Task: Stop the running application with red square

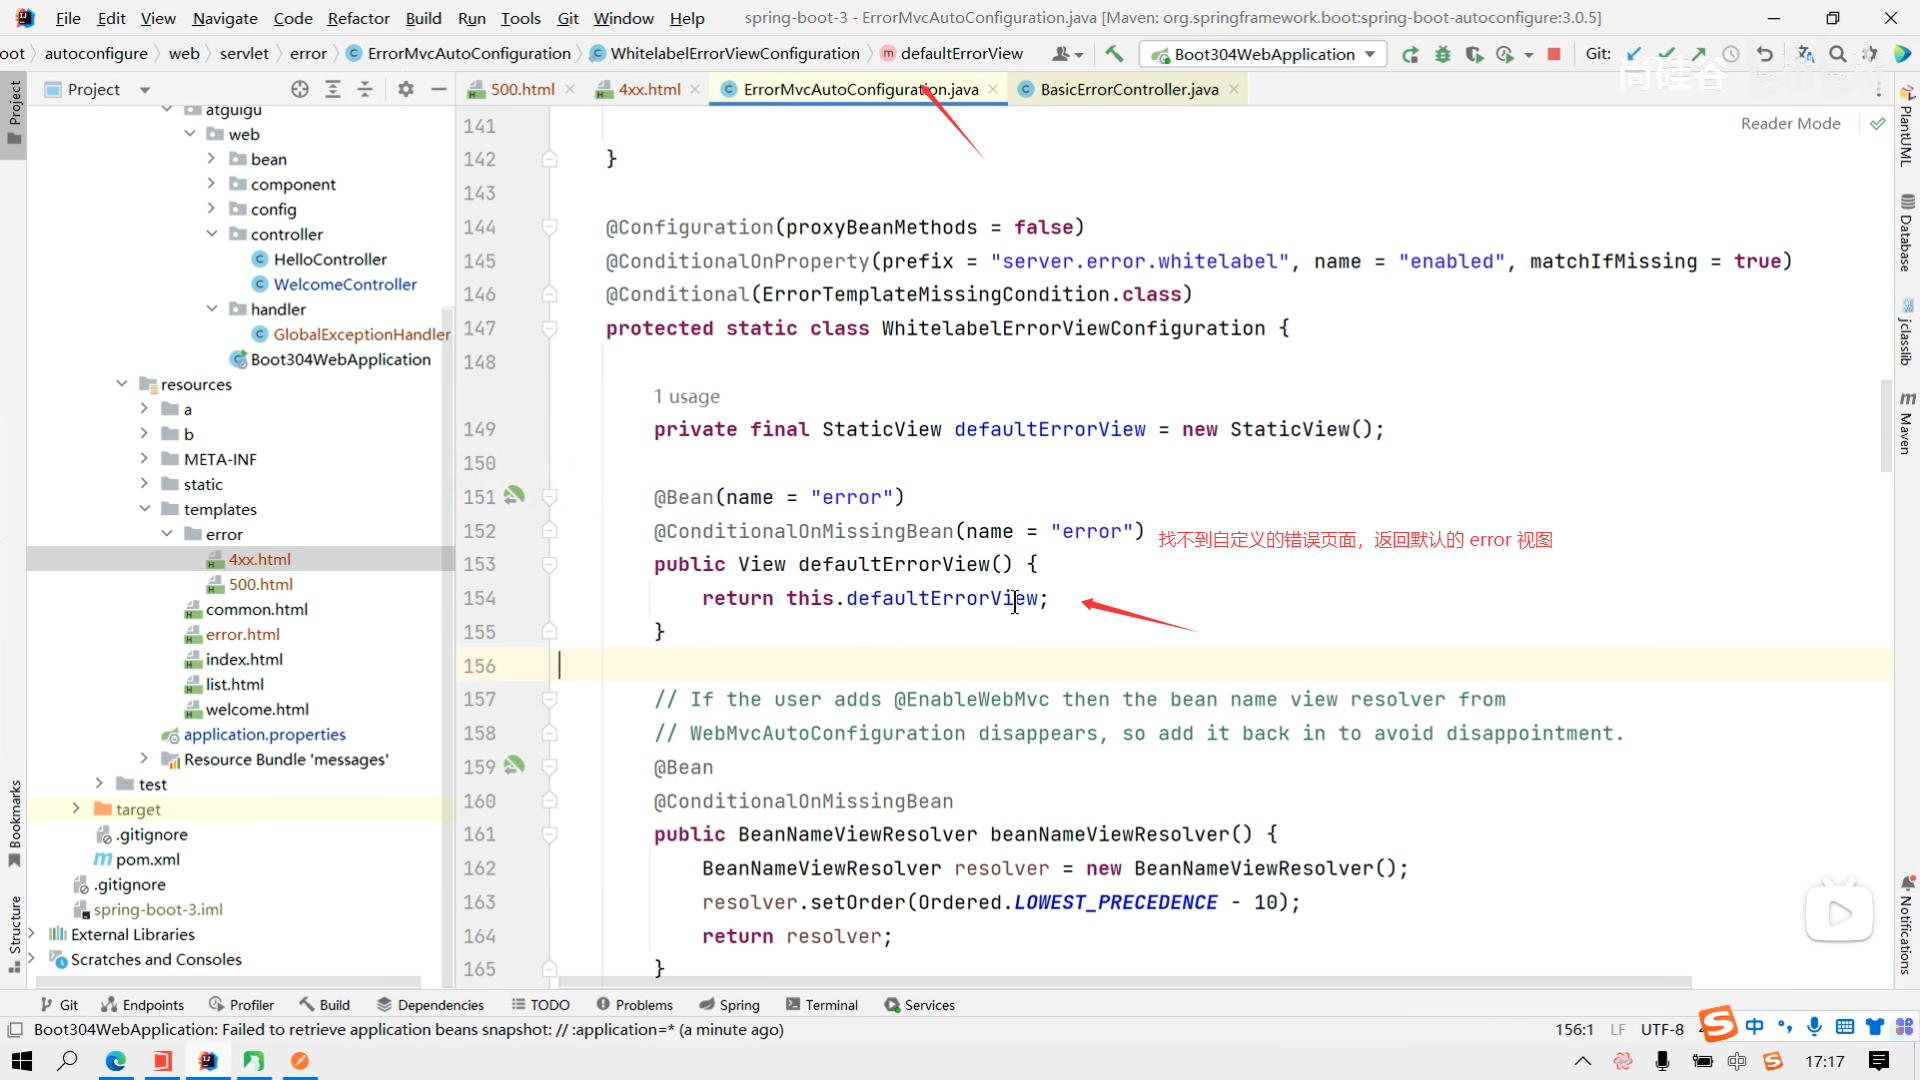Action: (x=1553, y=54)
